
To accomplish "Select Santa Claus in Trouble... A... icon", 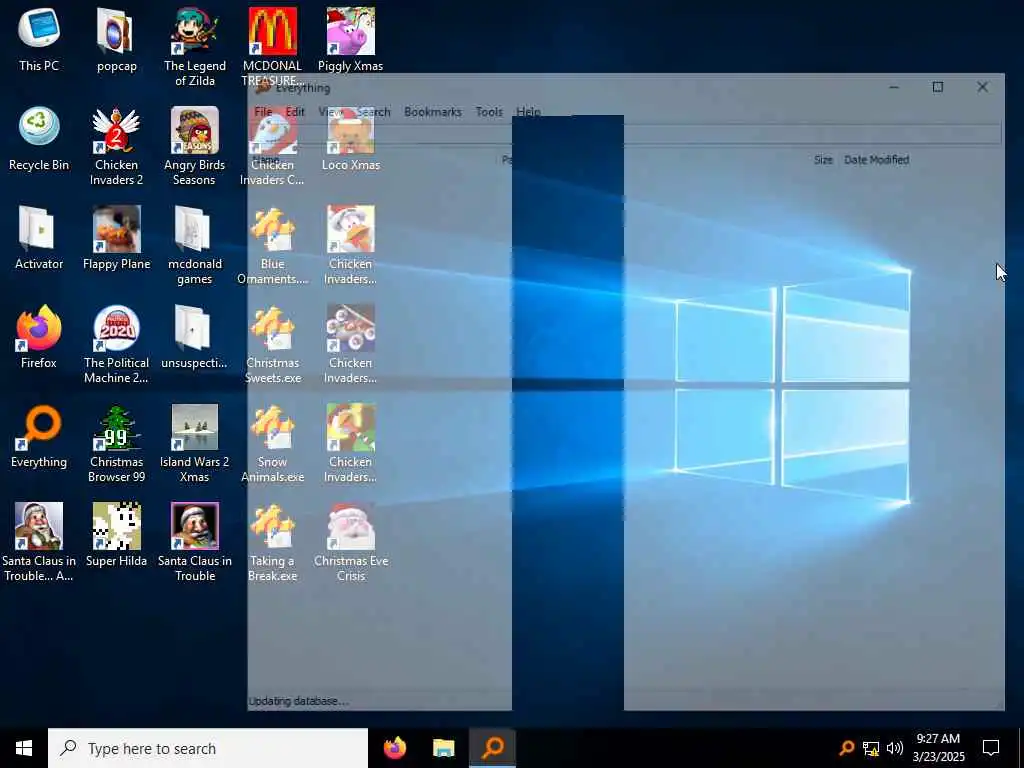I will click(39, 542).
